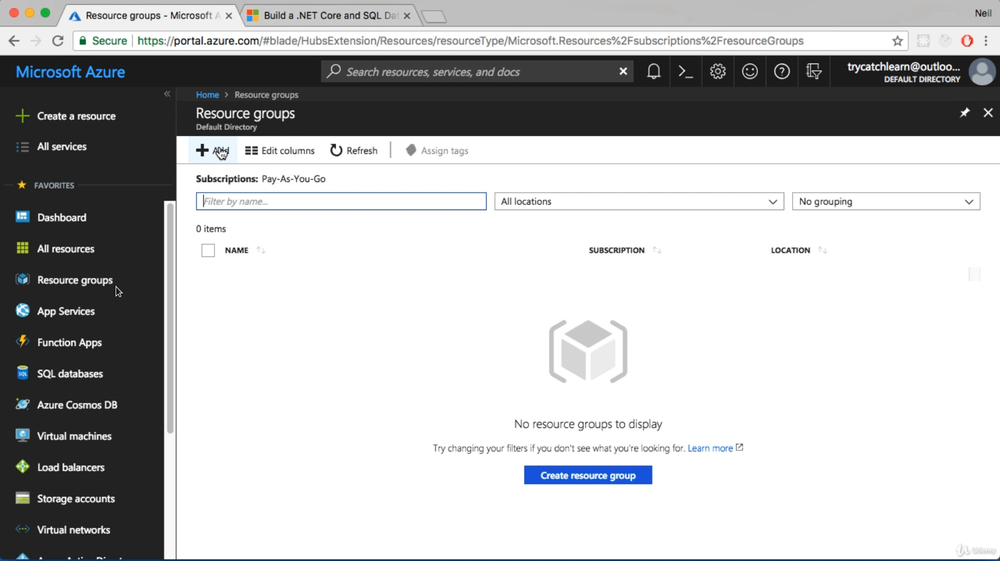The image size is (1000, 561).
Task: Open the Chrome three-dot menu
Action: (x=987, y=41)
